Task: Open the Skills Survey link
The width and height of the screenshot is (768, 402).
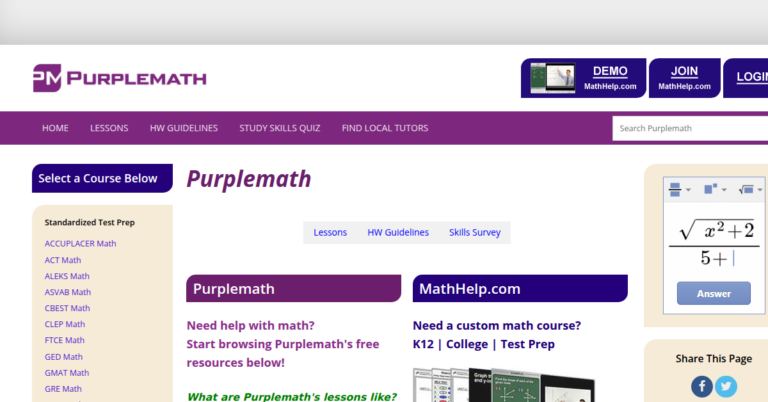Action: point(475,233)
